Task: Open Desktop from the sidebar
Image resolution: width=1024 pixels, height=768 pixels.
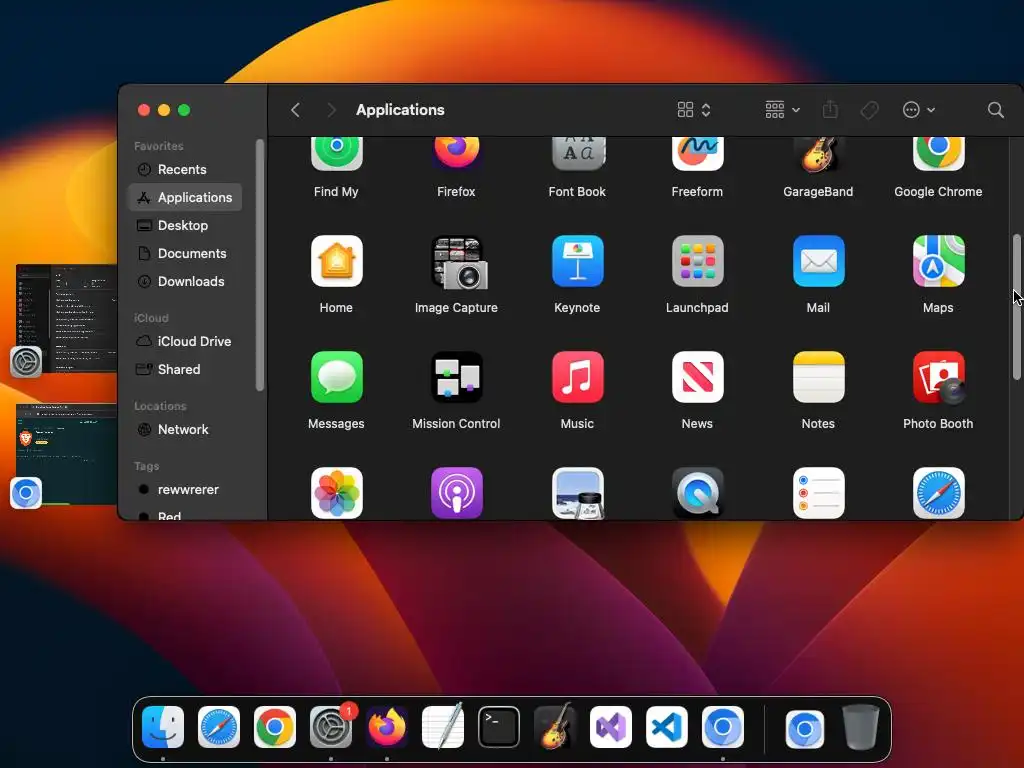Action: click(185, 225)
